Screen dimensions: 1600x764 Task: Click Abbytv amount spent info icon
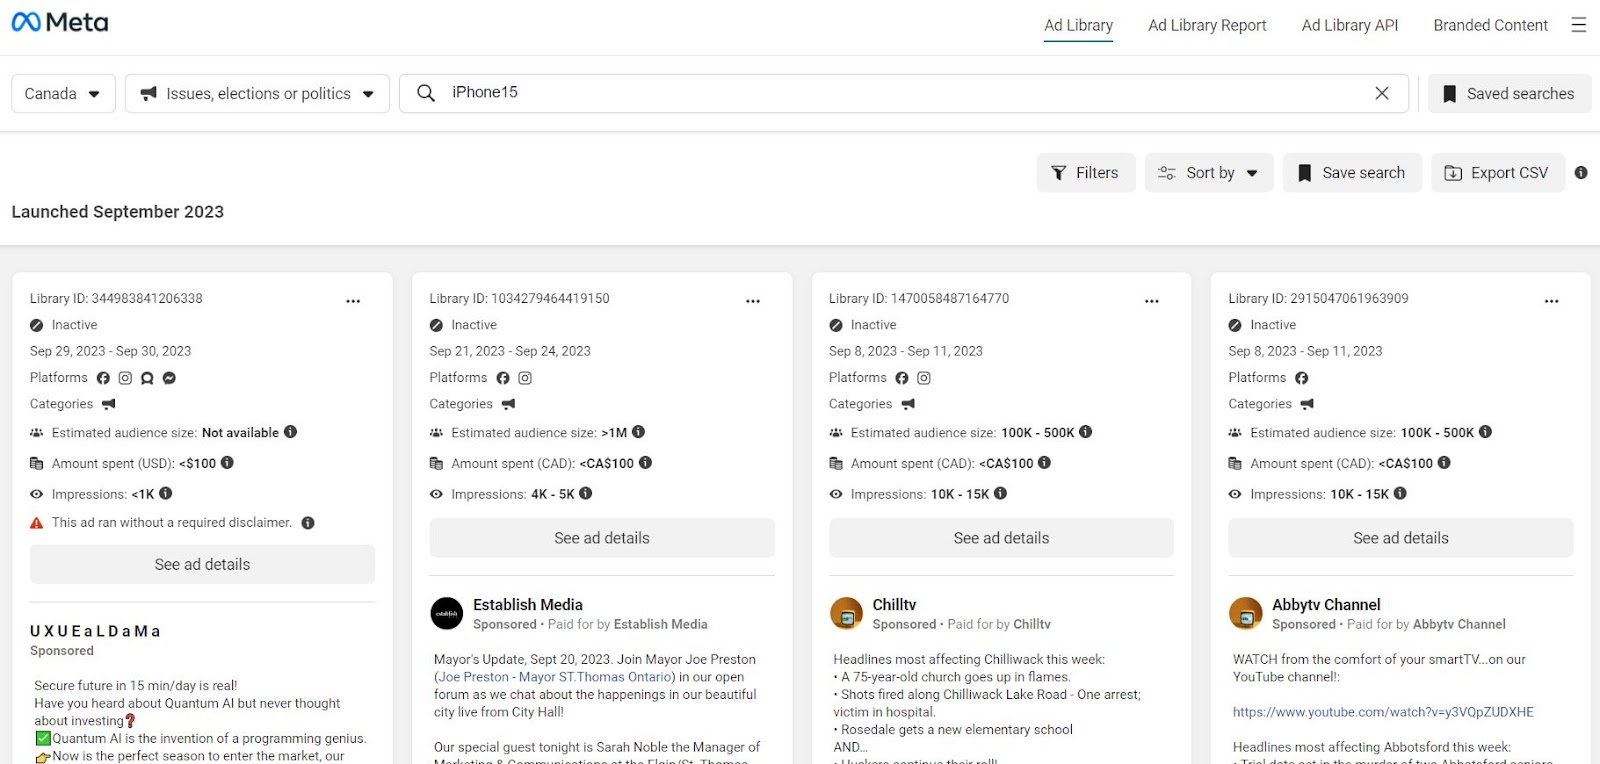(1444, 463)
